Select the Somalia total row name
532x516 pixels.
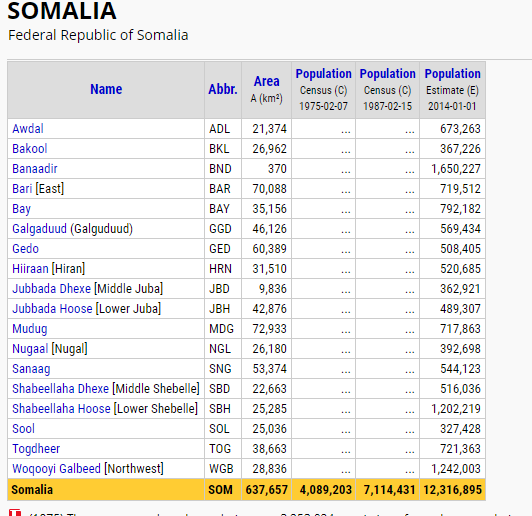pyautogui.click(x=32, y=490)
